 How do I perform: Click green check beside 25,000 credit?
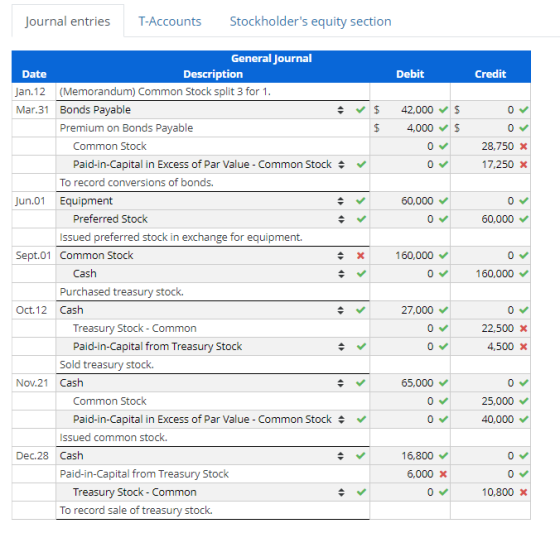click(x=524, y=401)
